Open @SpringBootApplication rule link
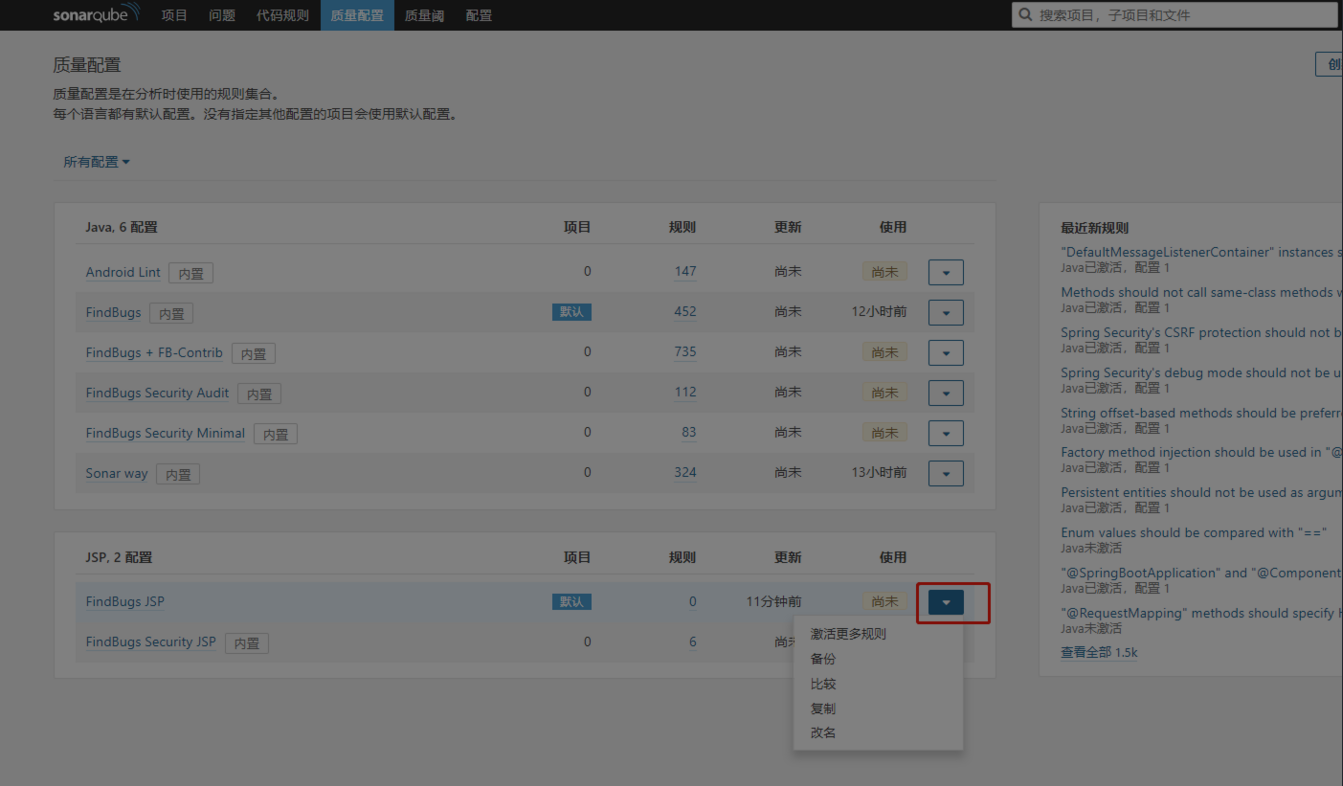This screenshot has width=1343, height=786. tap(1201, 572)
